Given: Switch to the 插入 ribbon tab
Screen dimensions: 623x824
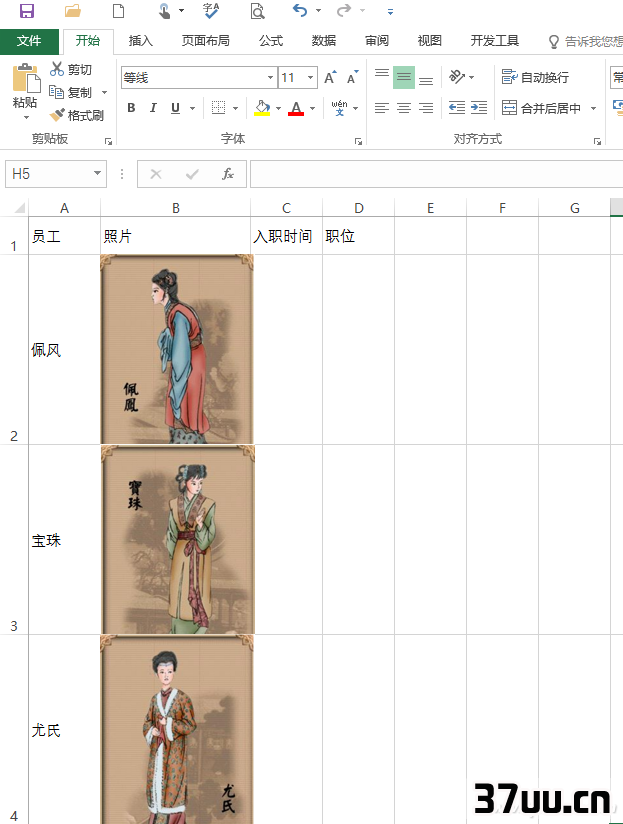Looking at the screenshot, I should pyautogui.click(x=140, y=41).
